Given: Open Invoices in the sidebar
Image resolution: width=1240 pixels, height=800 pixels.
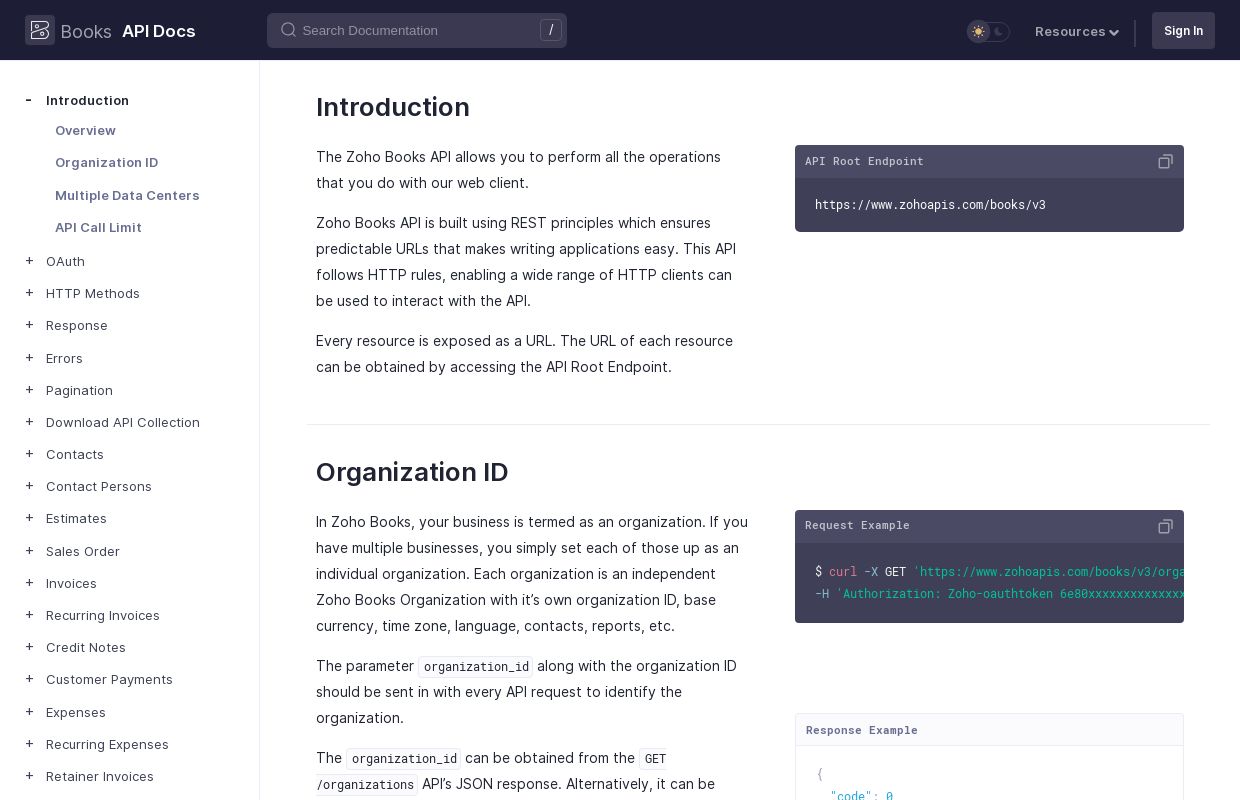Looking at the screenshot, I should click(71, 583).
